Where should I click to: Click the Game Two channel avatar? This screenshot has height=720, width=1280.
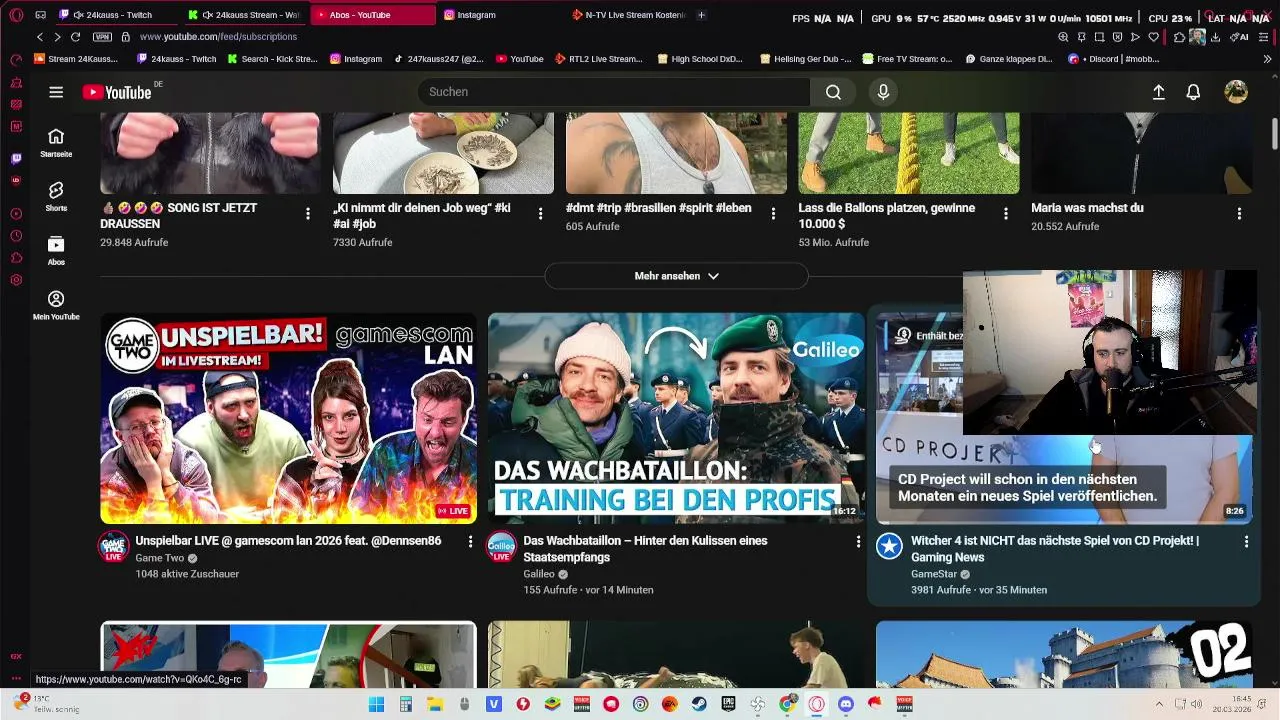tap(113, 547)
